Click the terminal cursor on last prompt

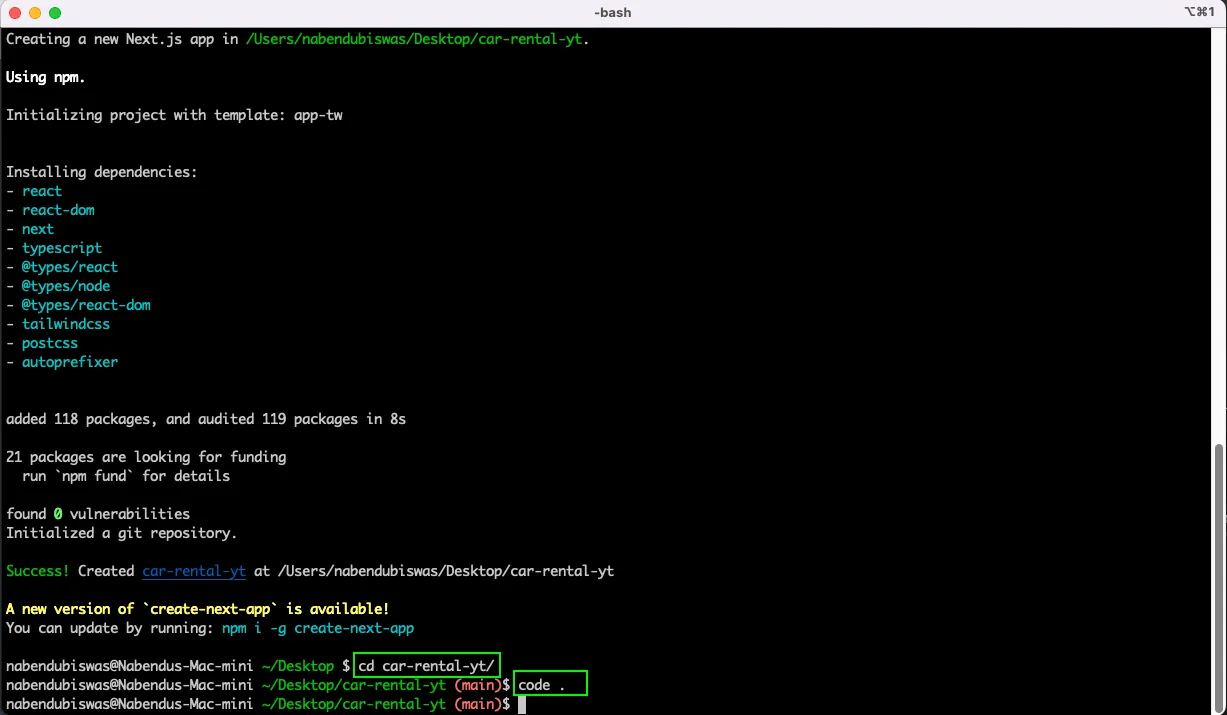point(521,704)
